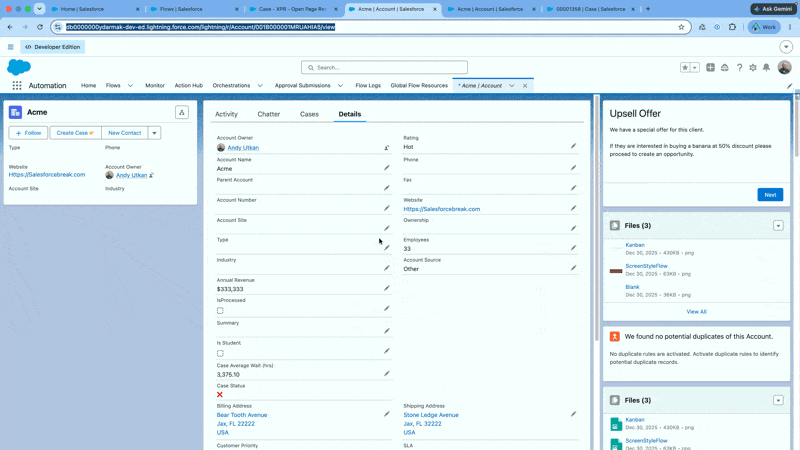Switch to the Activity tab

pyautogui.click(x=226, y=114)
